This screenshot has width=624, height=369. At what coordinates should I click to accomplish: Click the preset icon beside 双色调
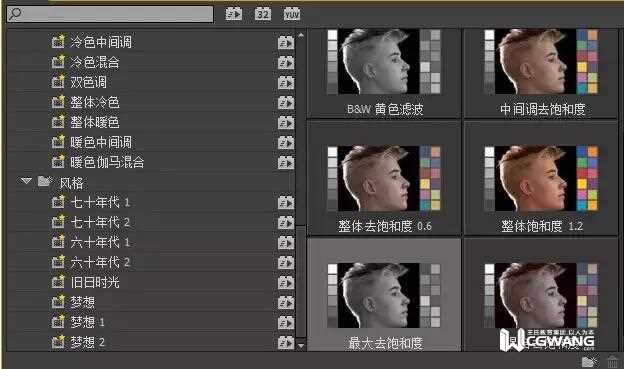pos(58,82)
